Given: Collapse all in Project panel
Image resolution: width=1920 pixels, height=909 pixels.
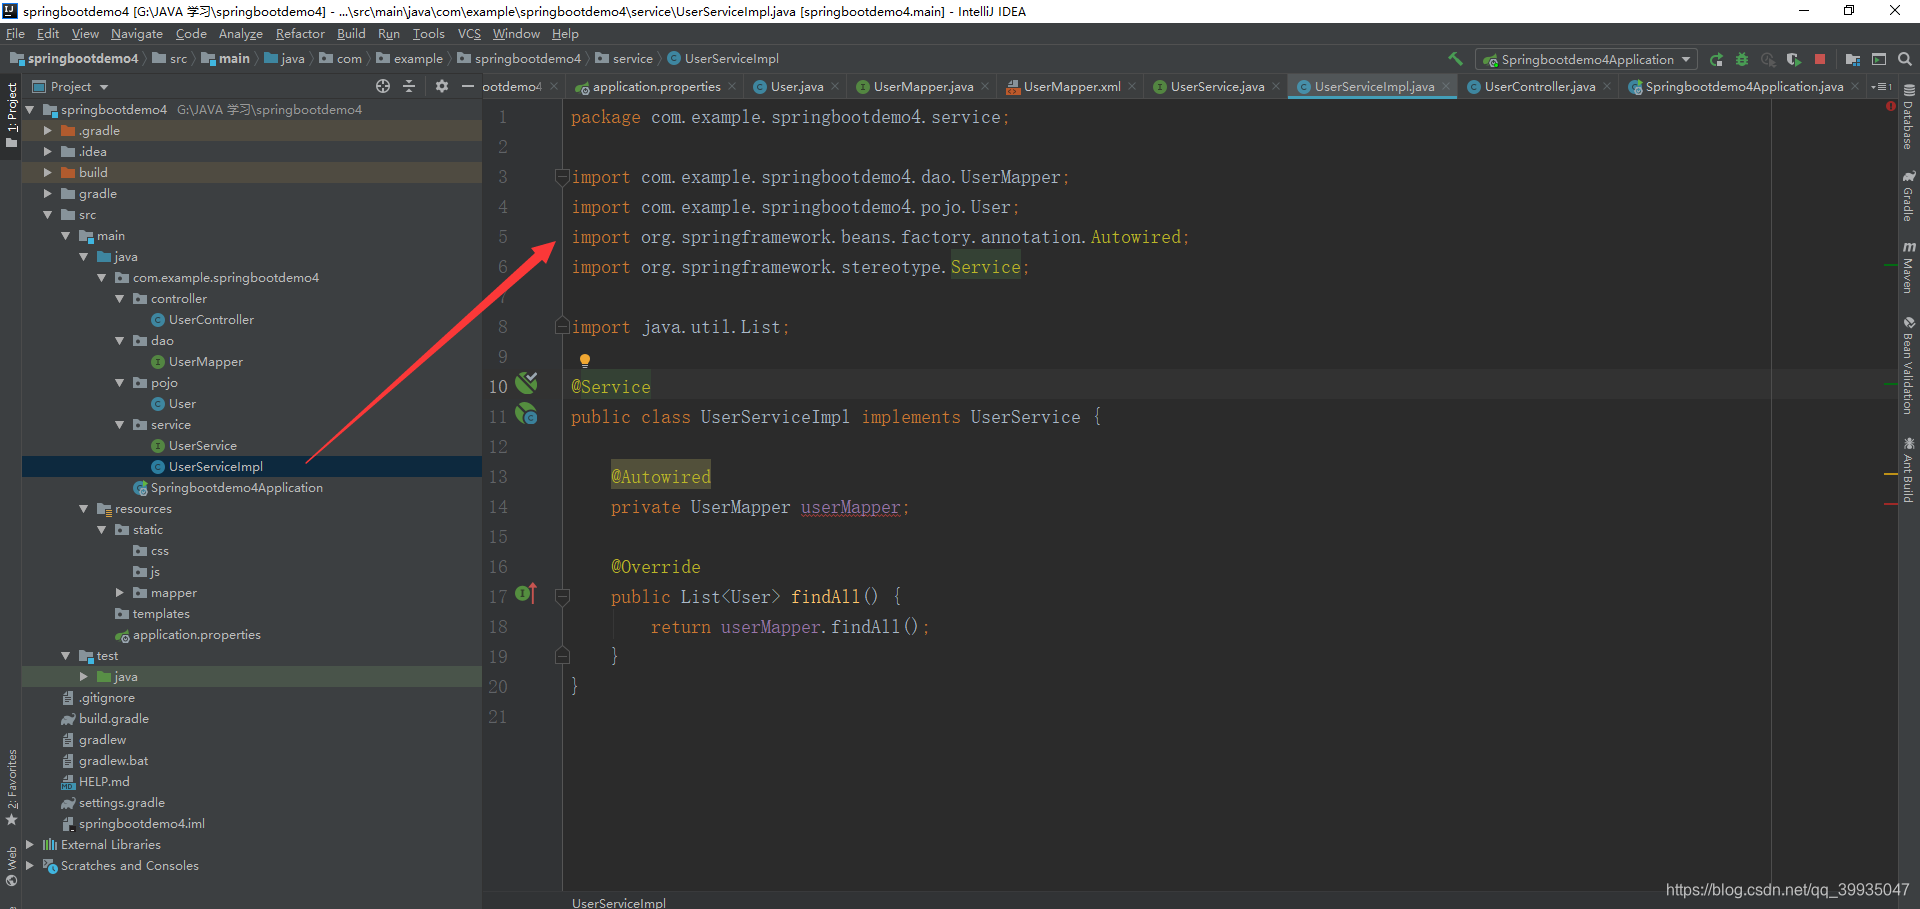Looking at the screenshot, I should (x=409, y=86).
